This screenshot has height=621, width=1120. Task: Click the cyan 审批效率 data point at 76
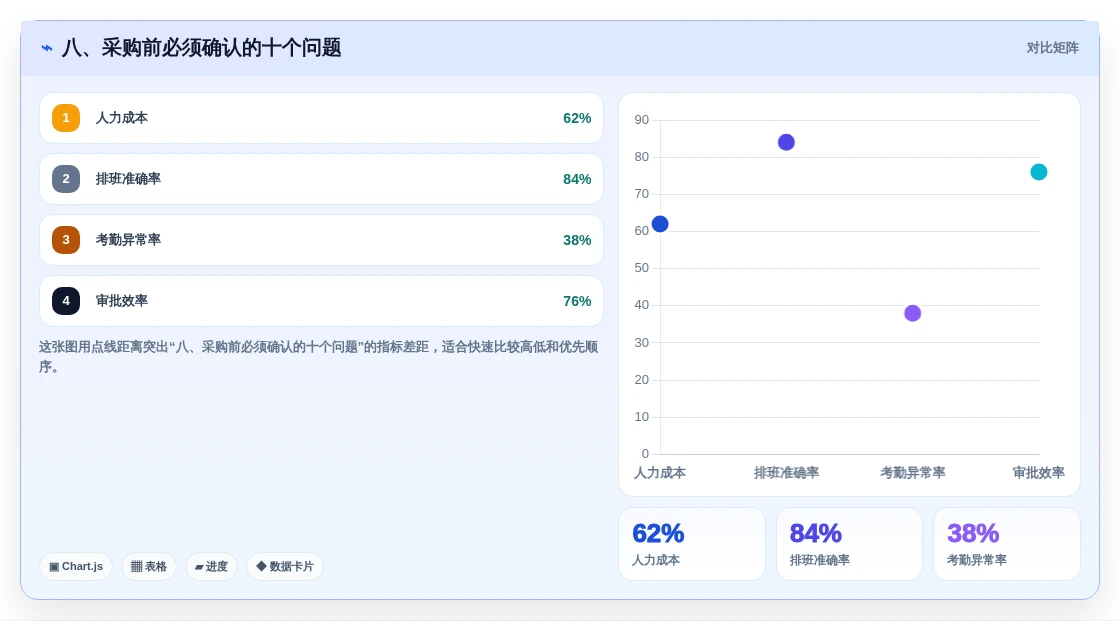(1039, 172)
